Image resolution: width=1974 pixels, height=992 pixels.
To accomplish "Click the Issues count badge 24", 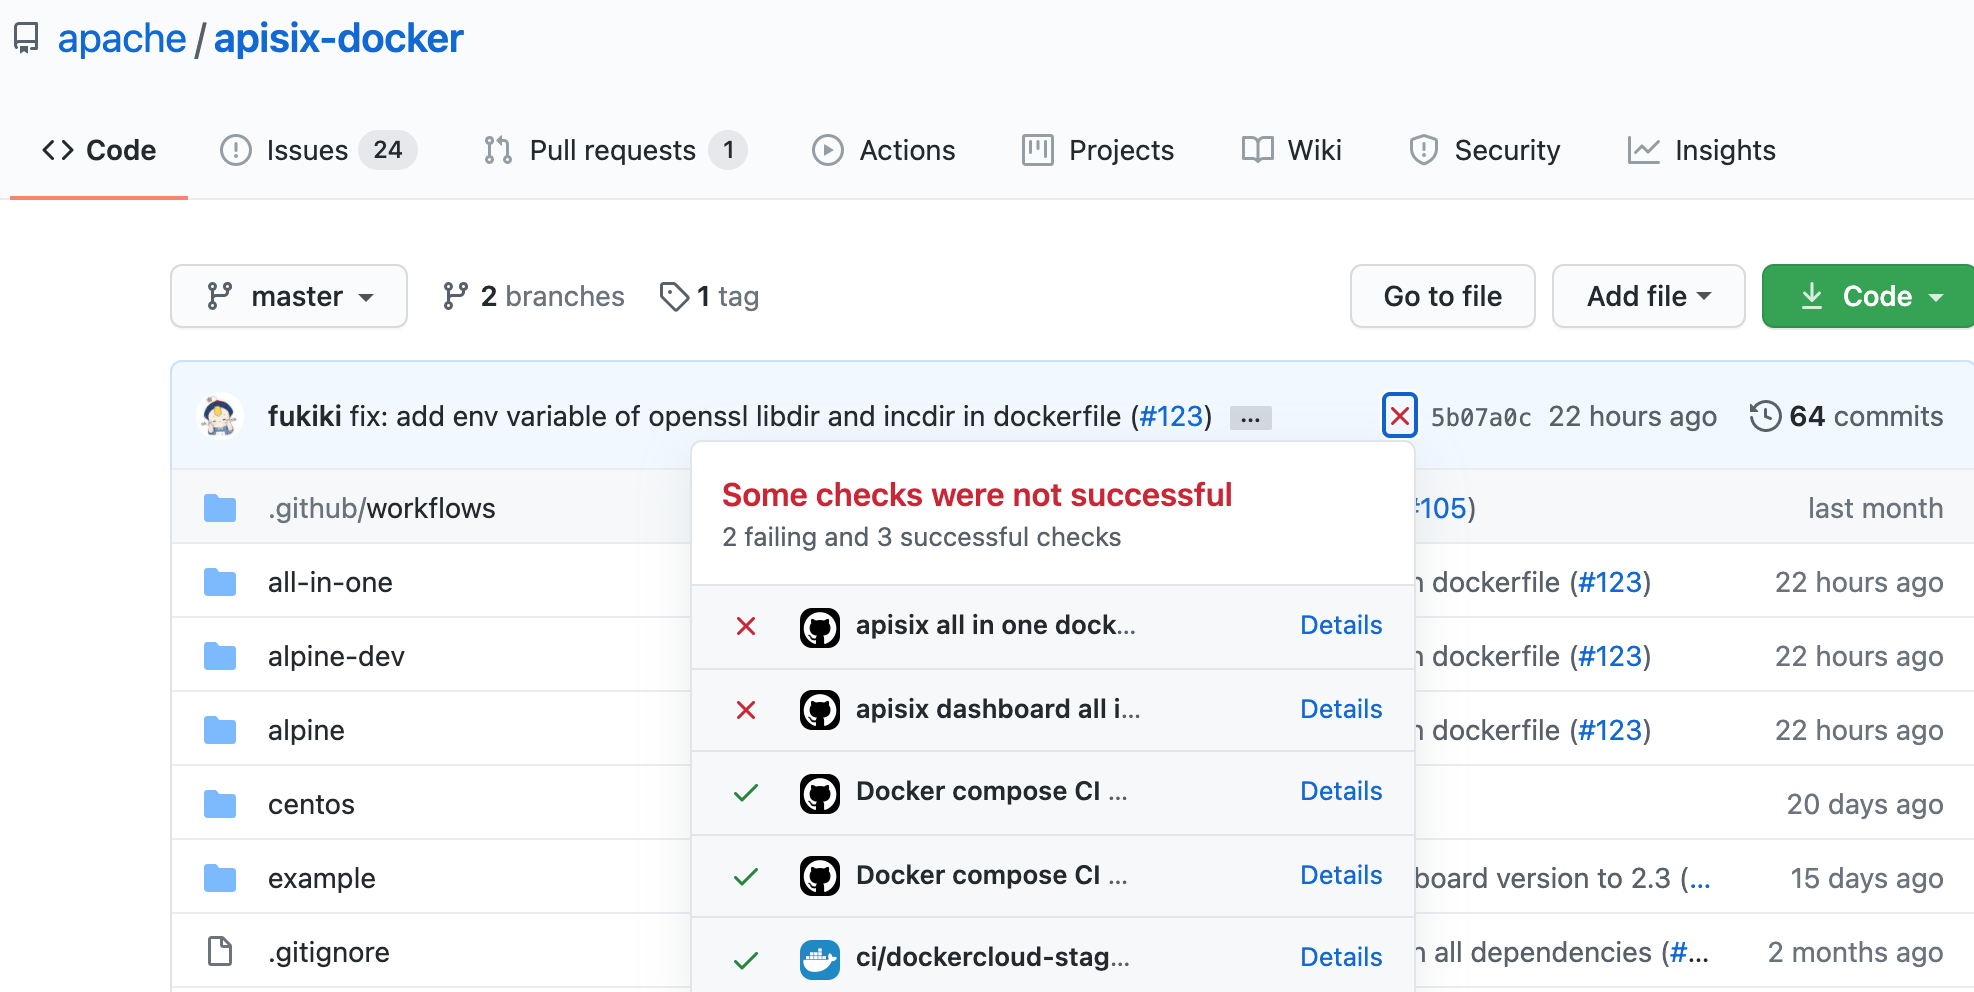I will [388, 150].
